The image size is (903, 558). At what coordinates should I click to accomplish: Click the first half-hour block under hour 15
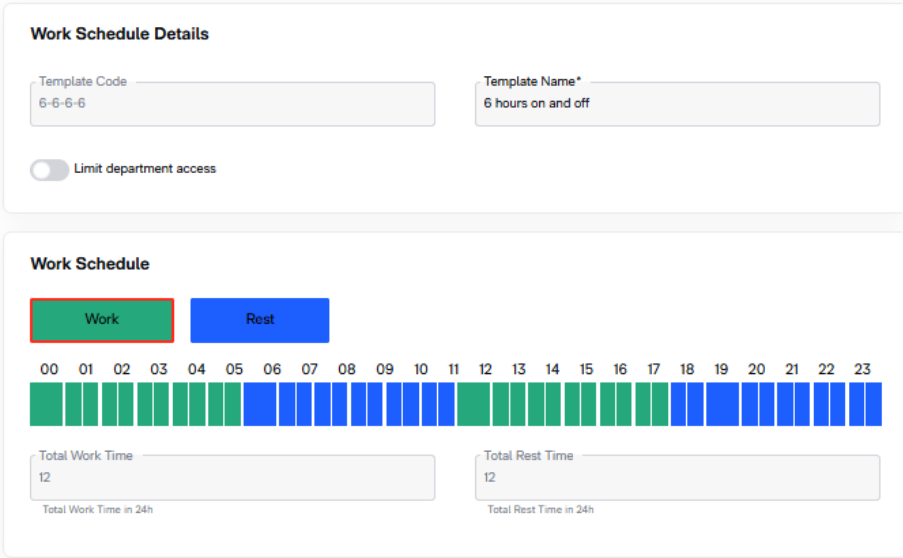572,404
